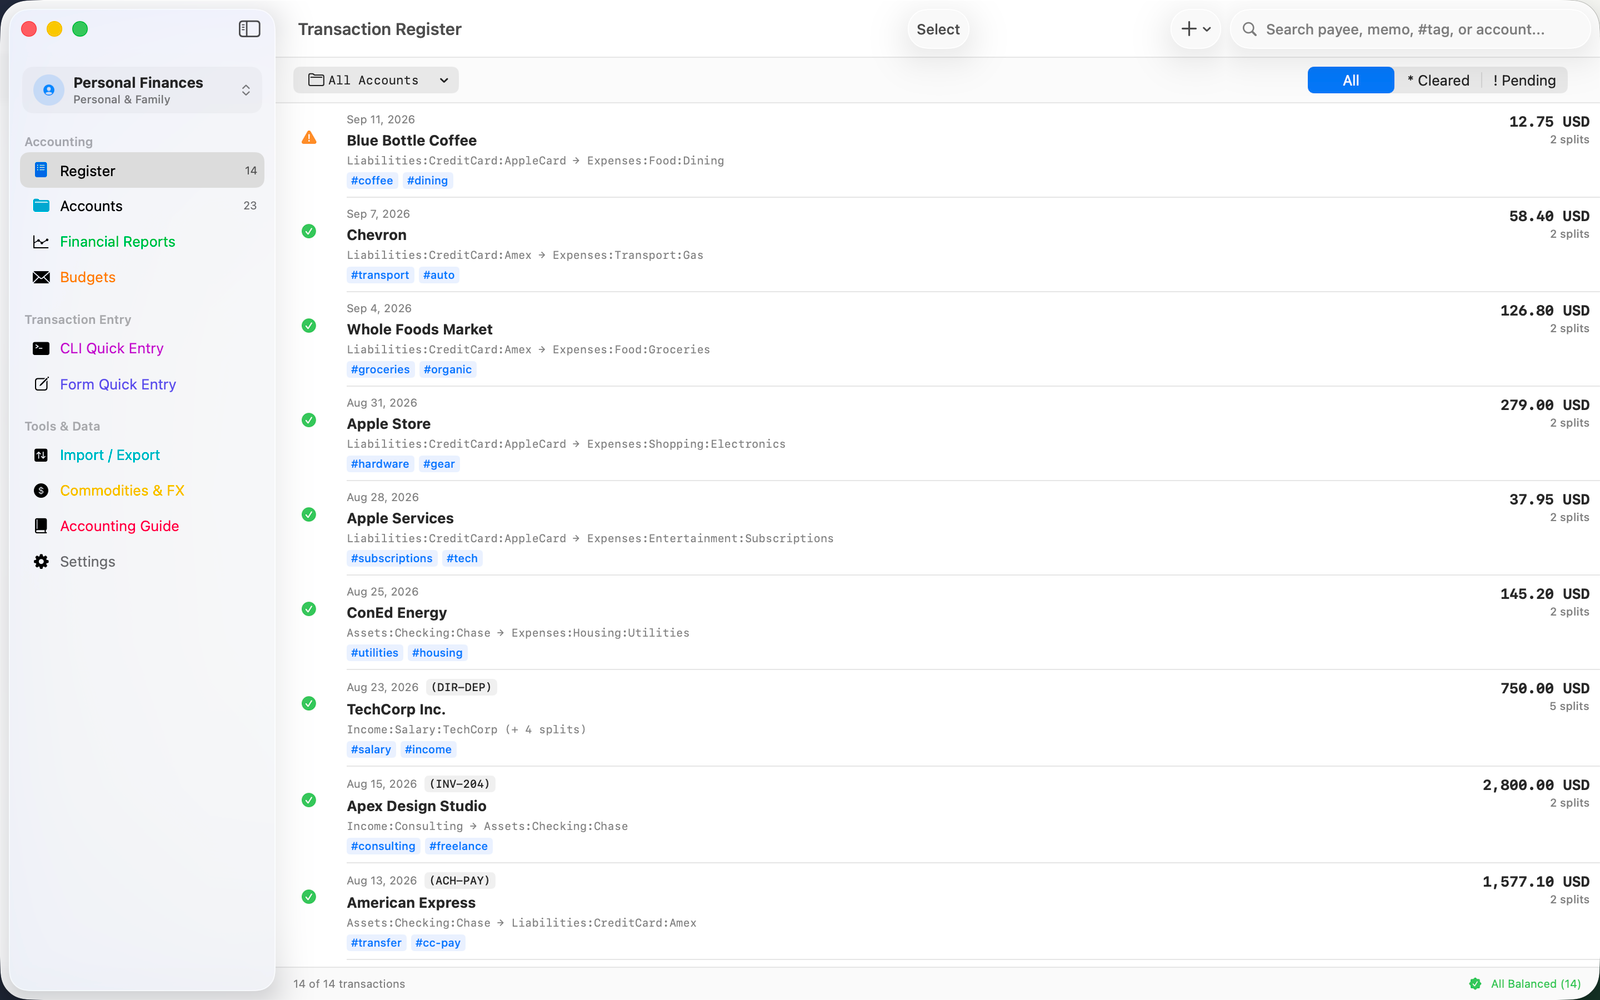
Task: Click the 5 splits label for TechCorp
Action: 1569,707
